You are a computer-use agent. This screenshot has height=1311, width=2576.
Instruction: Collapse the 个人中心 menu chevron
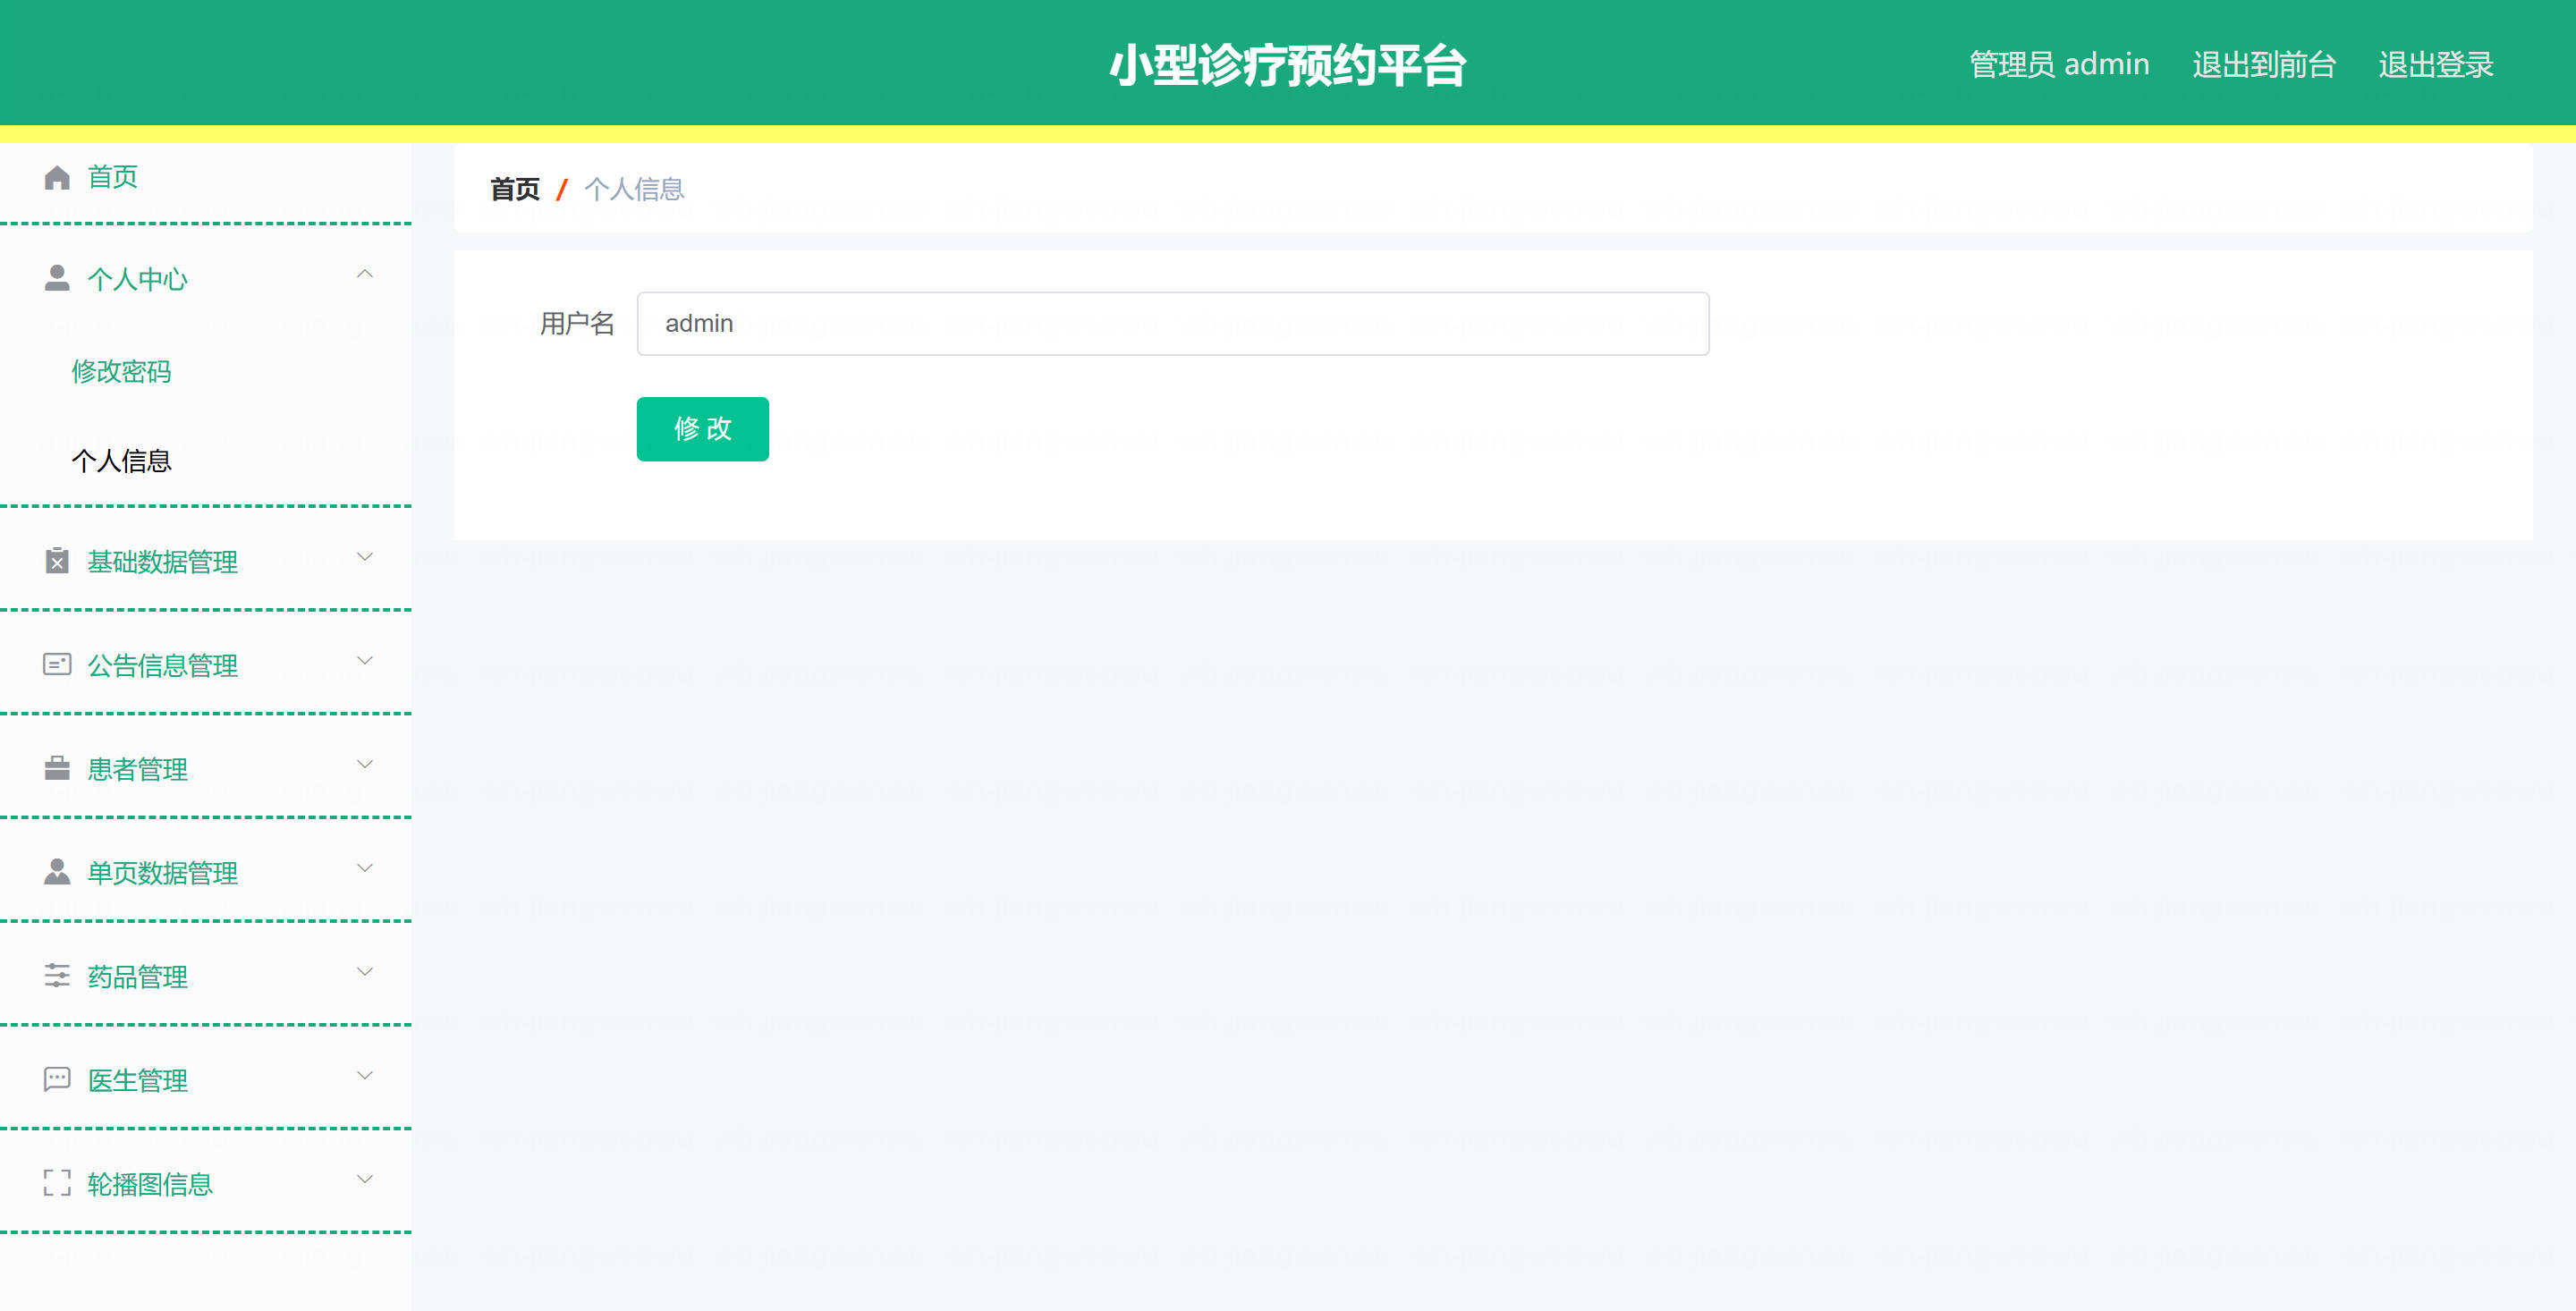(365, 274)
